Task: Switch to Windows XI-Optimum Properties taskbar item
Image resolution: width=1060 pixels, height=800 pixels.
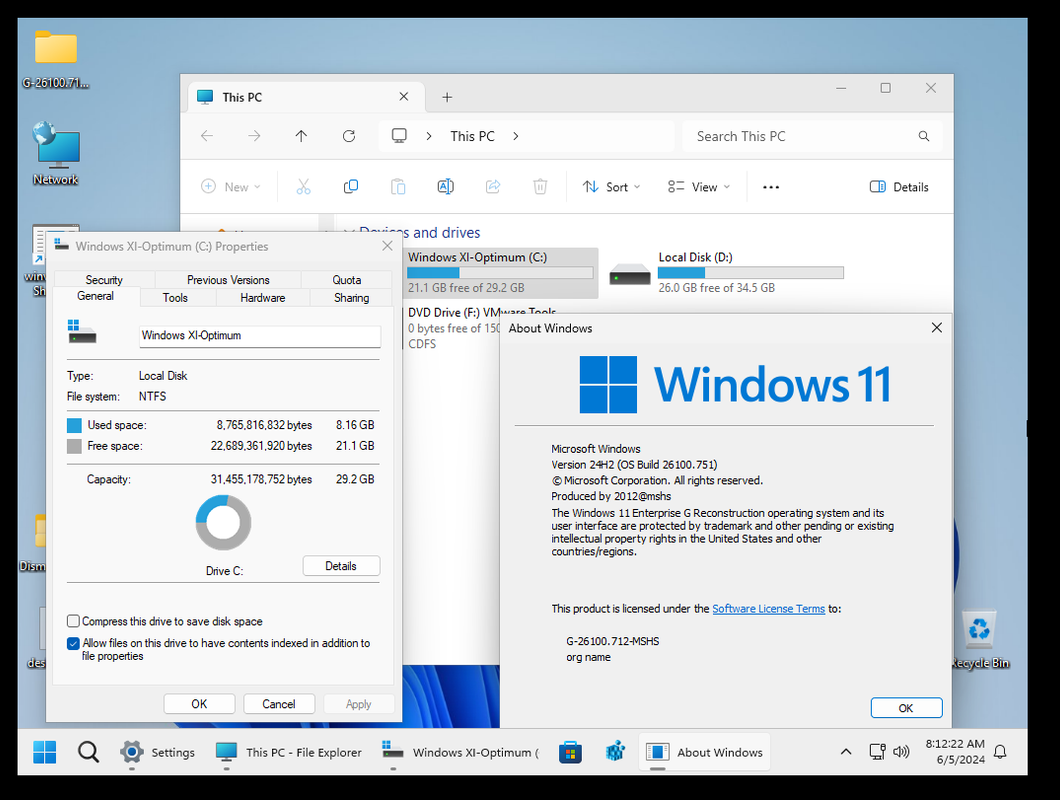Action: point(460,752)
